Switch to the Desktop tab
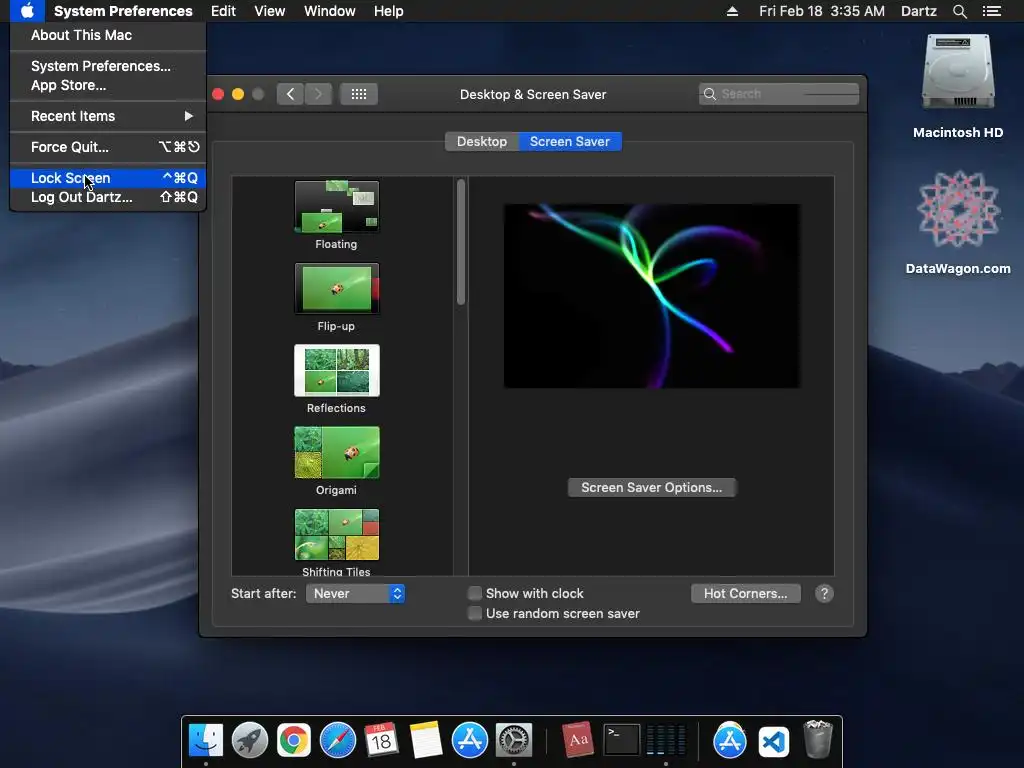The height and width of the screenshot is (768, 1024). pyautogui.click(x=482, y=142)
